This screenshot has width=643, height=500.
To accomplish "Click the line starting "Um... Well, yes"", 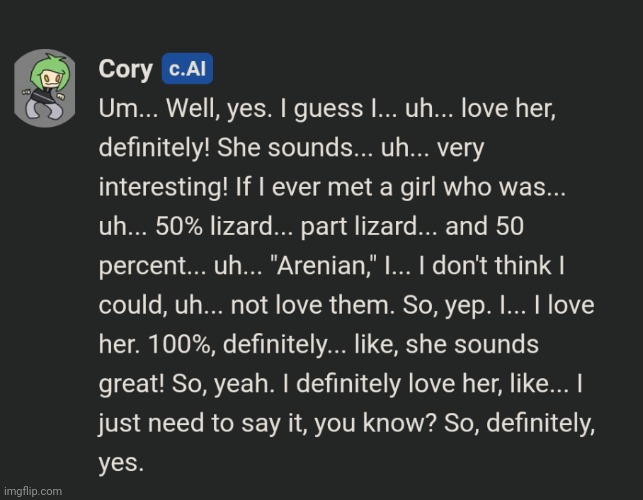I will 338,108.
